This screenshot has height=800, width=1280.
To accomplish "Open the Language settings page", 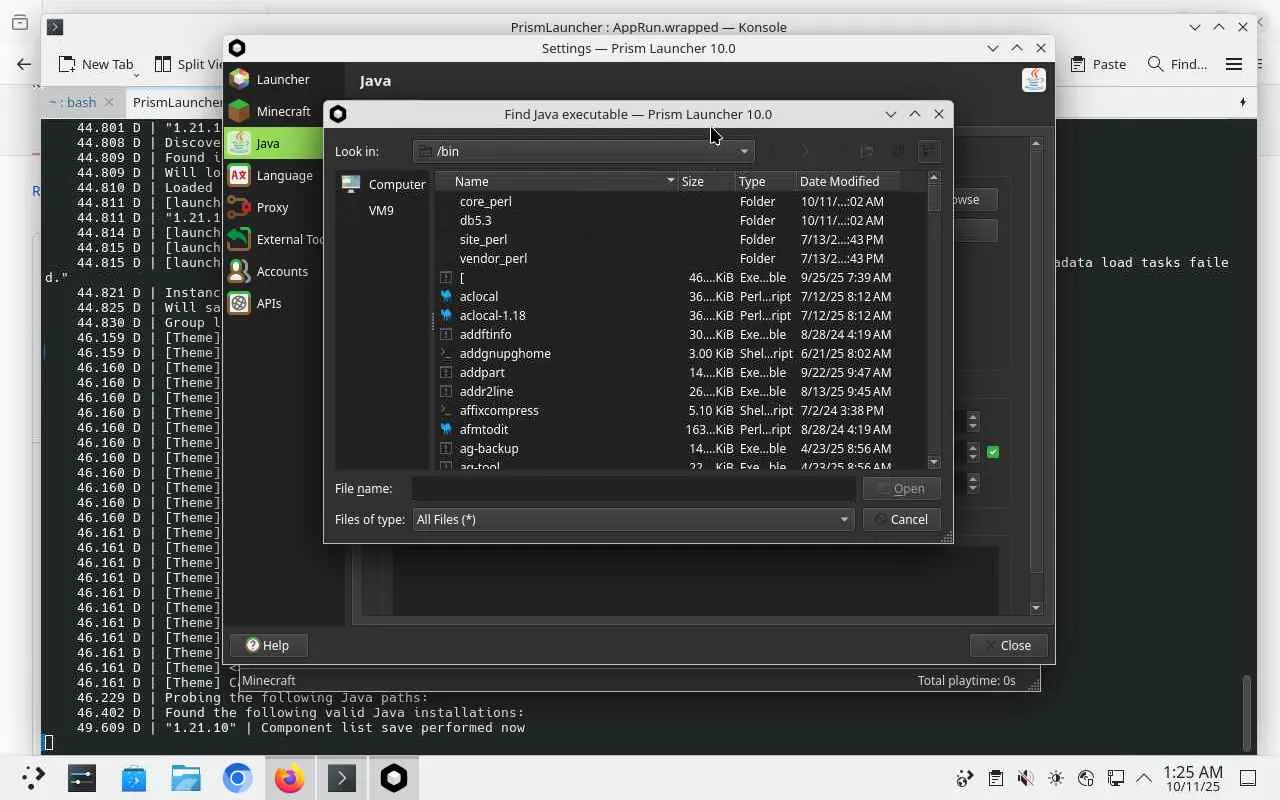I will pyautogui.click(x=275, y=175).
